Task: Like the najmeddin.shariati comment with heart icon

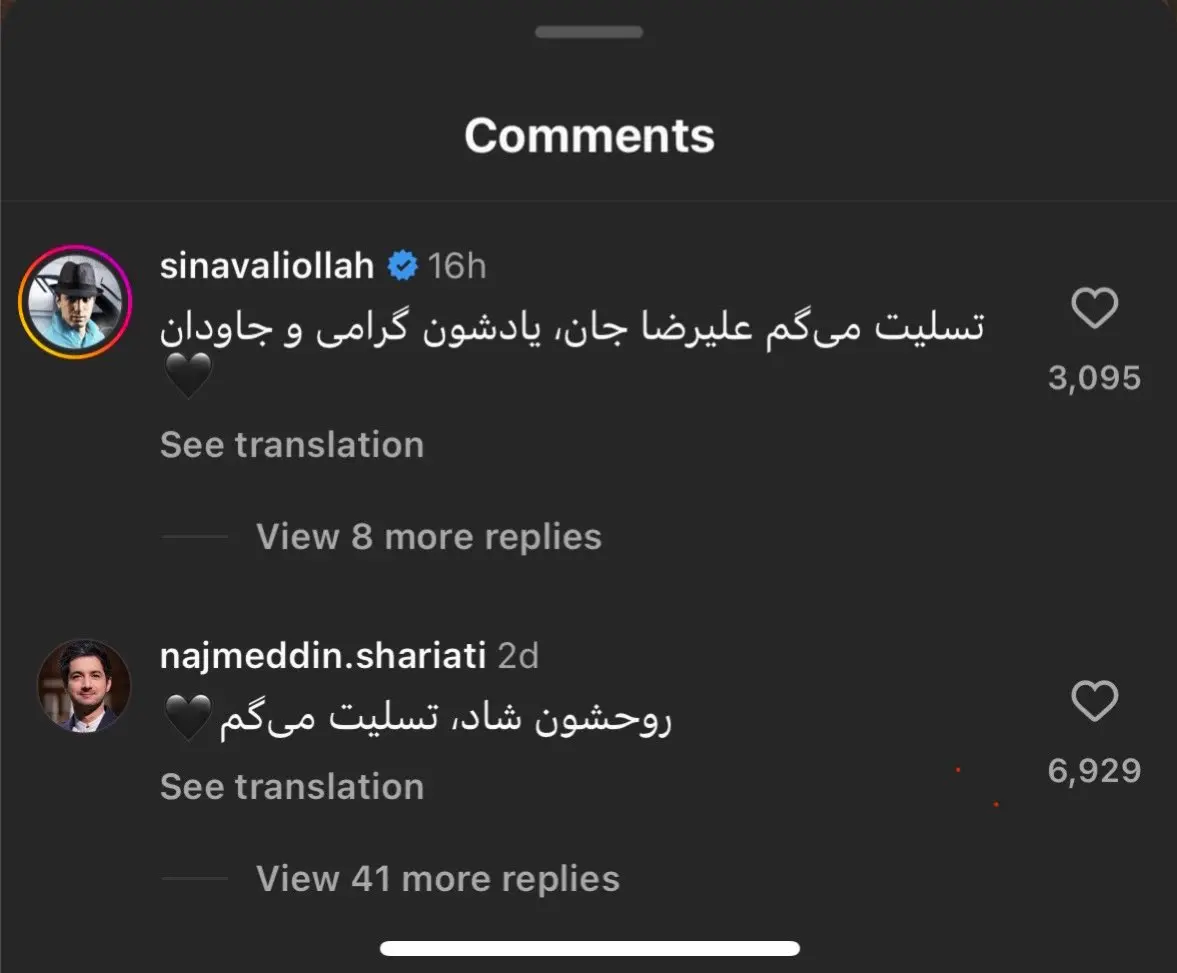Action: coord(1094,702)
